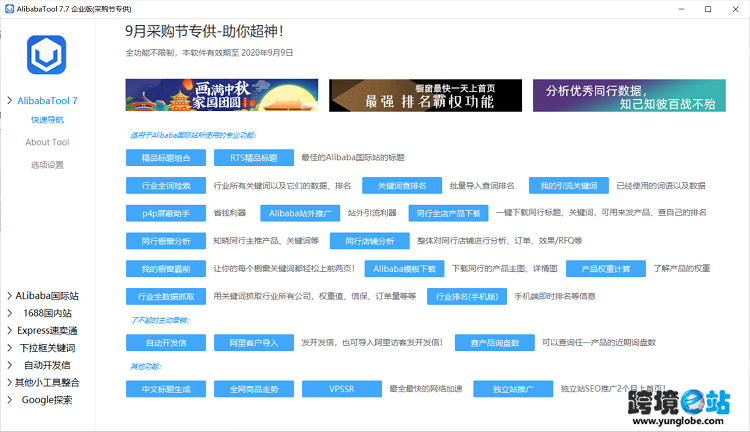Image resolution: width=750 pixels, height=432 pixels.
Task: Expand the 下拉框关键词 section arrow
Action: [x=10, y=348]
